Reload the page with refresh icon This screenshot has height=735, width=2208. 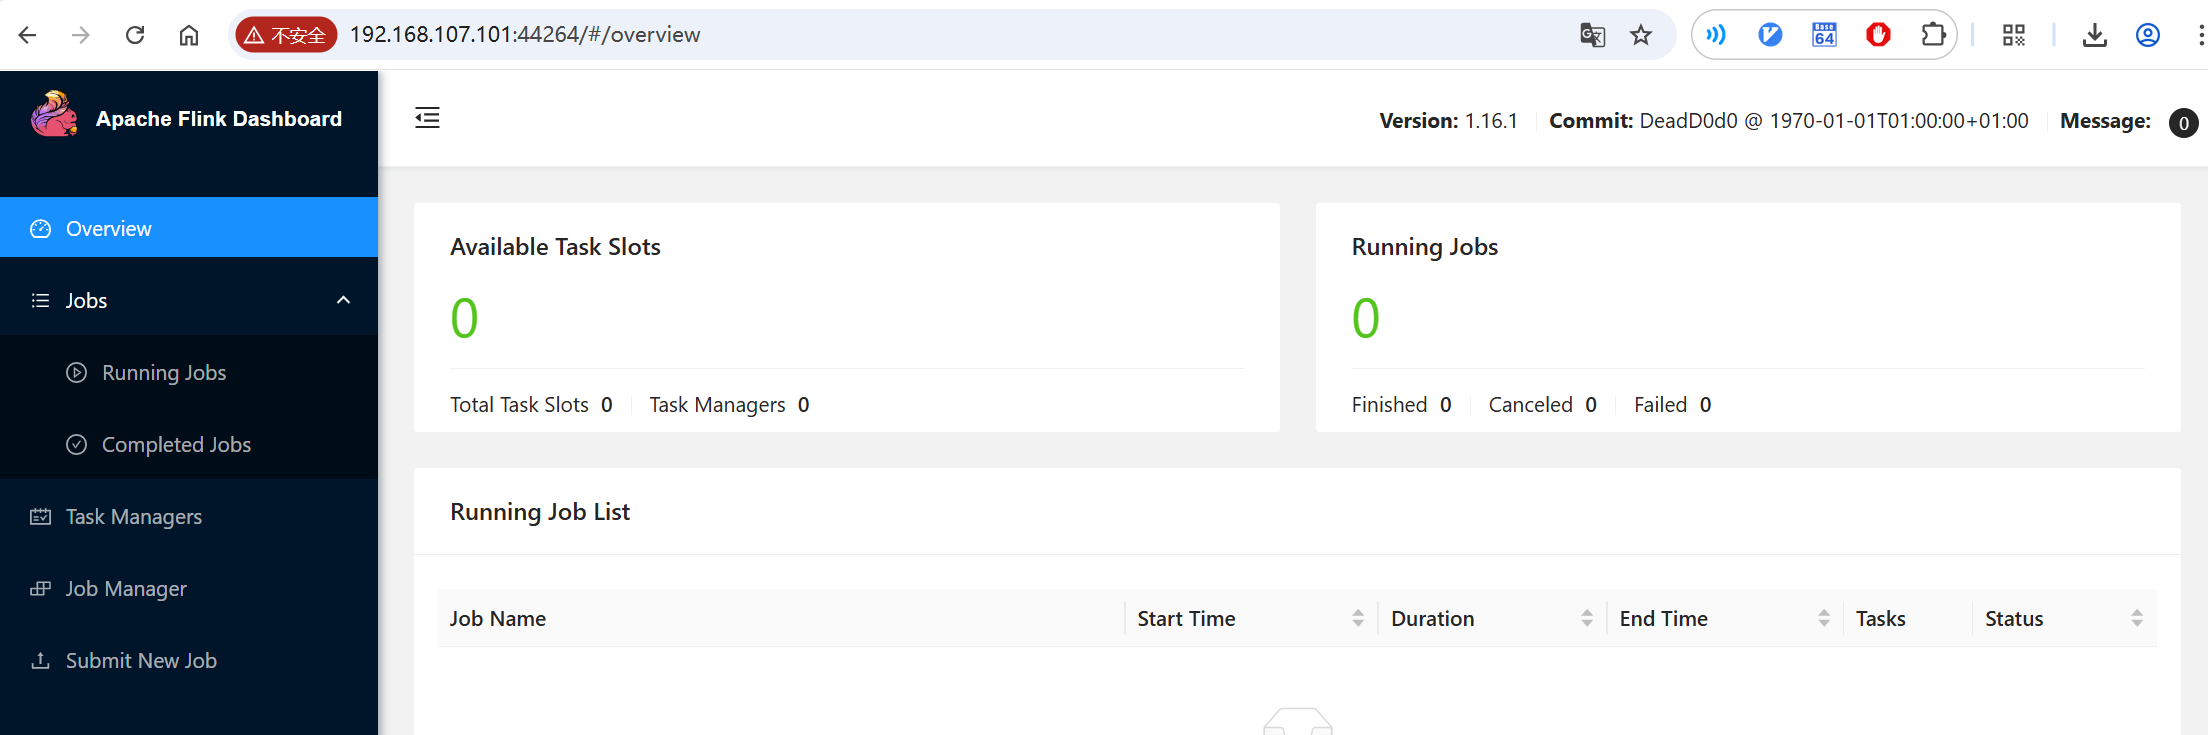[135, 35]
